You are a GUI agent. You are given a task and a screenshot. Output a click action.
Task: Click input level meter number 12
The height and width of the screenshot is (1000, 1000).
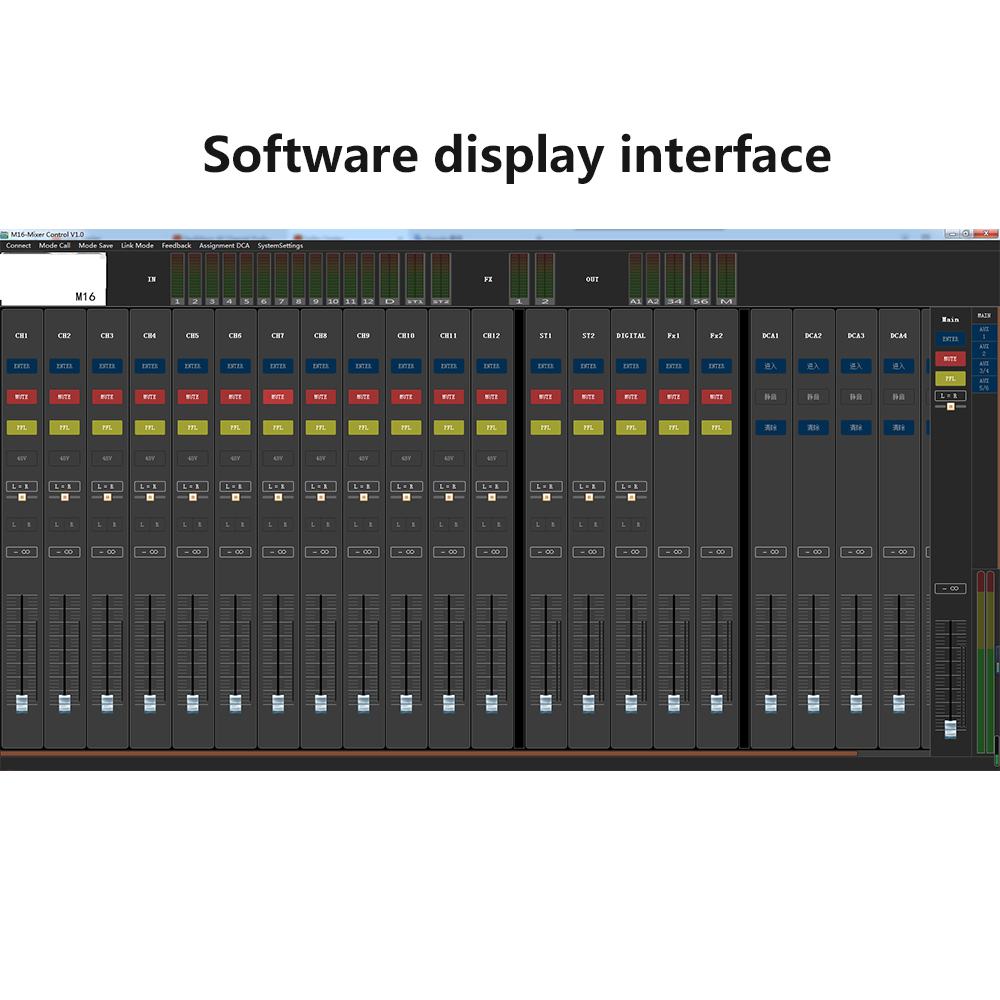click(368, 279)
